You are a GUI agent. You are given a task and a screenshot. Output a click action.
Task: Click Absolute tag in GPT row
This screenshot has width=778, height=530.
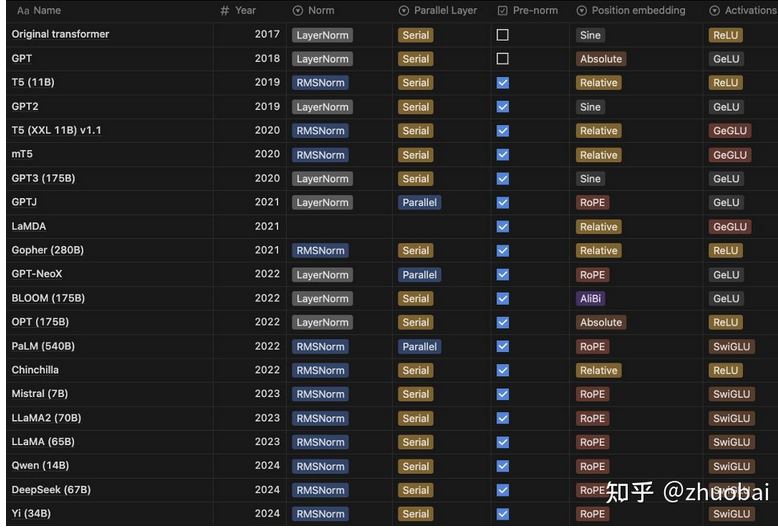click(601, 59)
